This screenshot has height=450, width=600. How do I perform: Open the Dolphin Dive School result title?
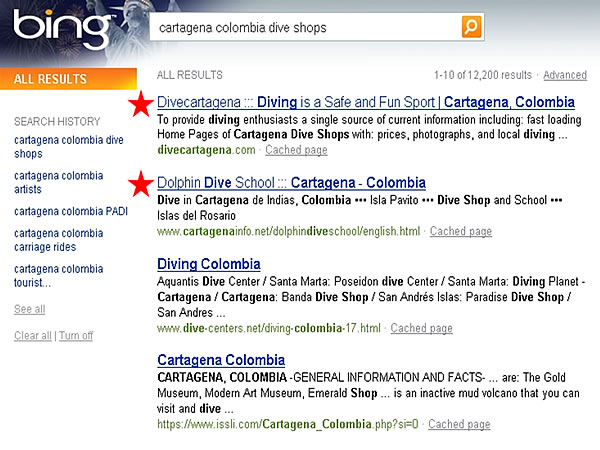291,183
